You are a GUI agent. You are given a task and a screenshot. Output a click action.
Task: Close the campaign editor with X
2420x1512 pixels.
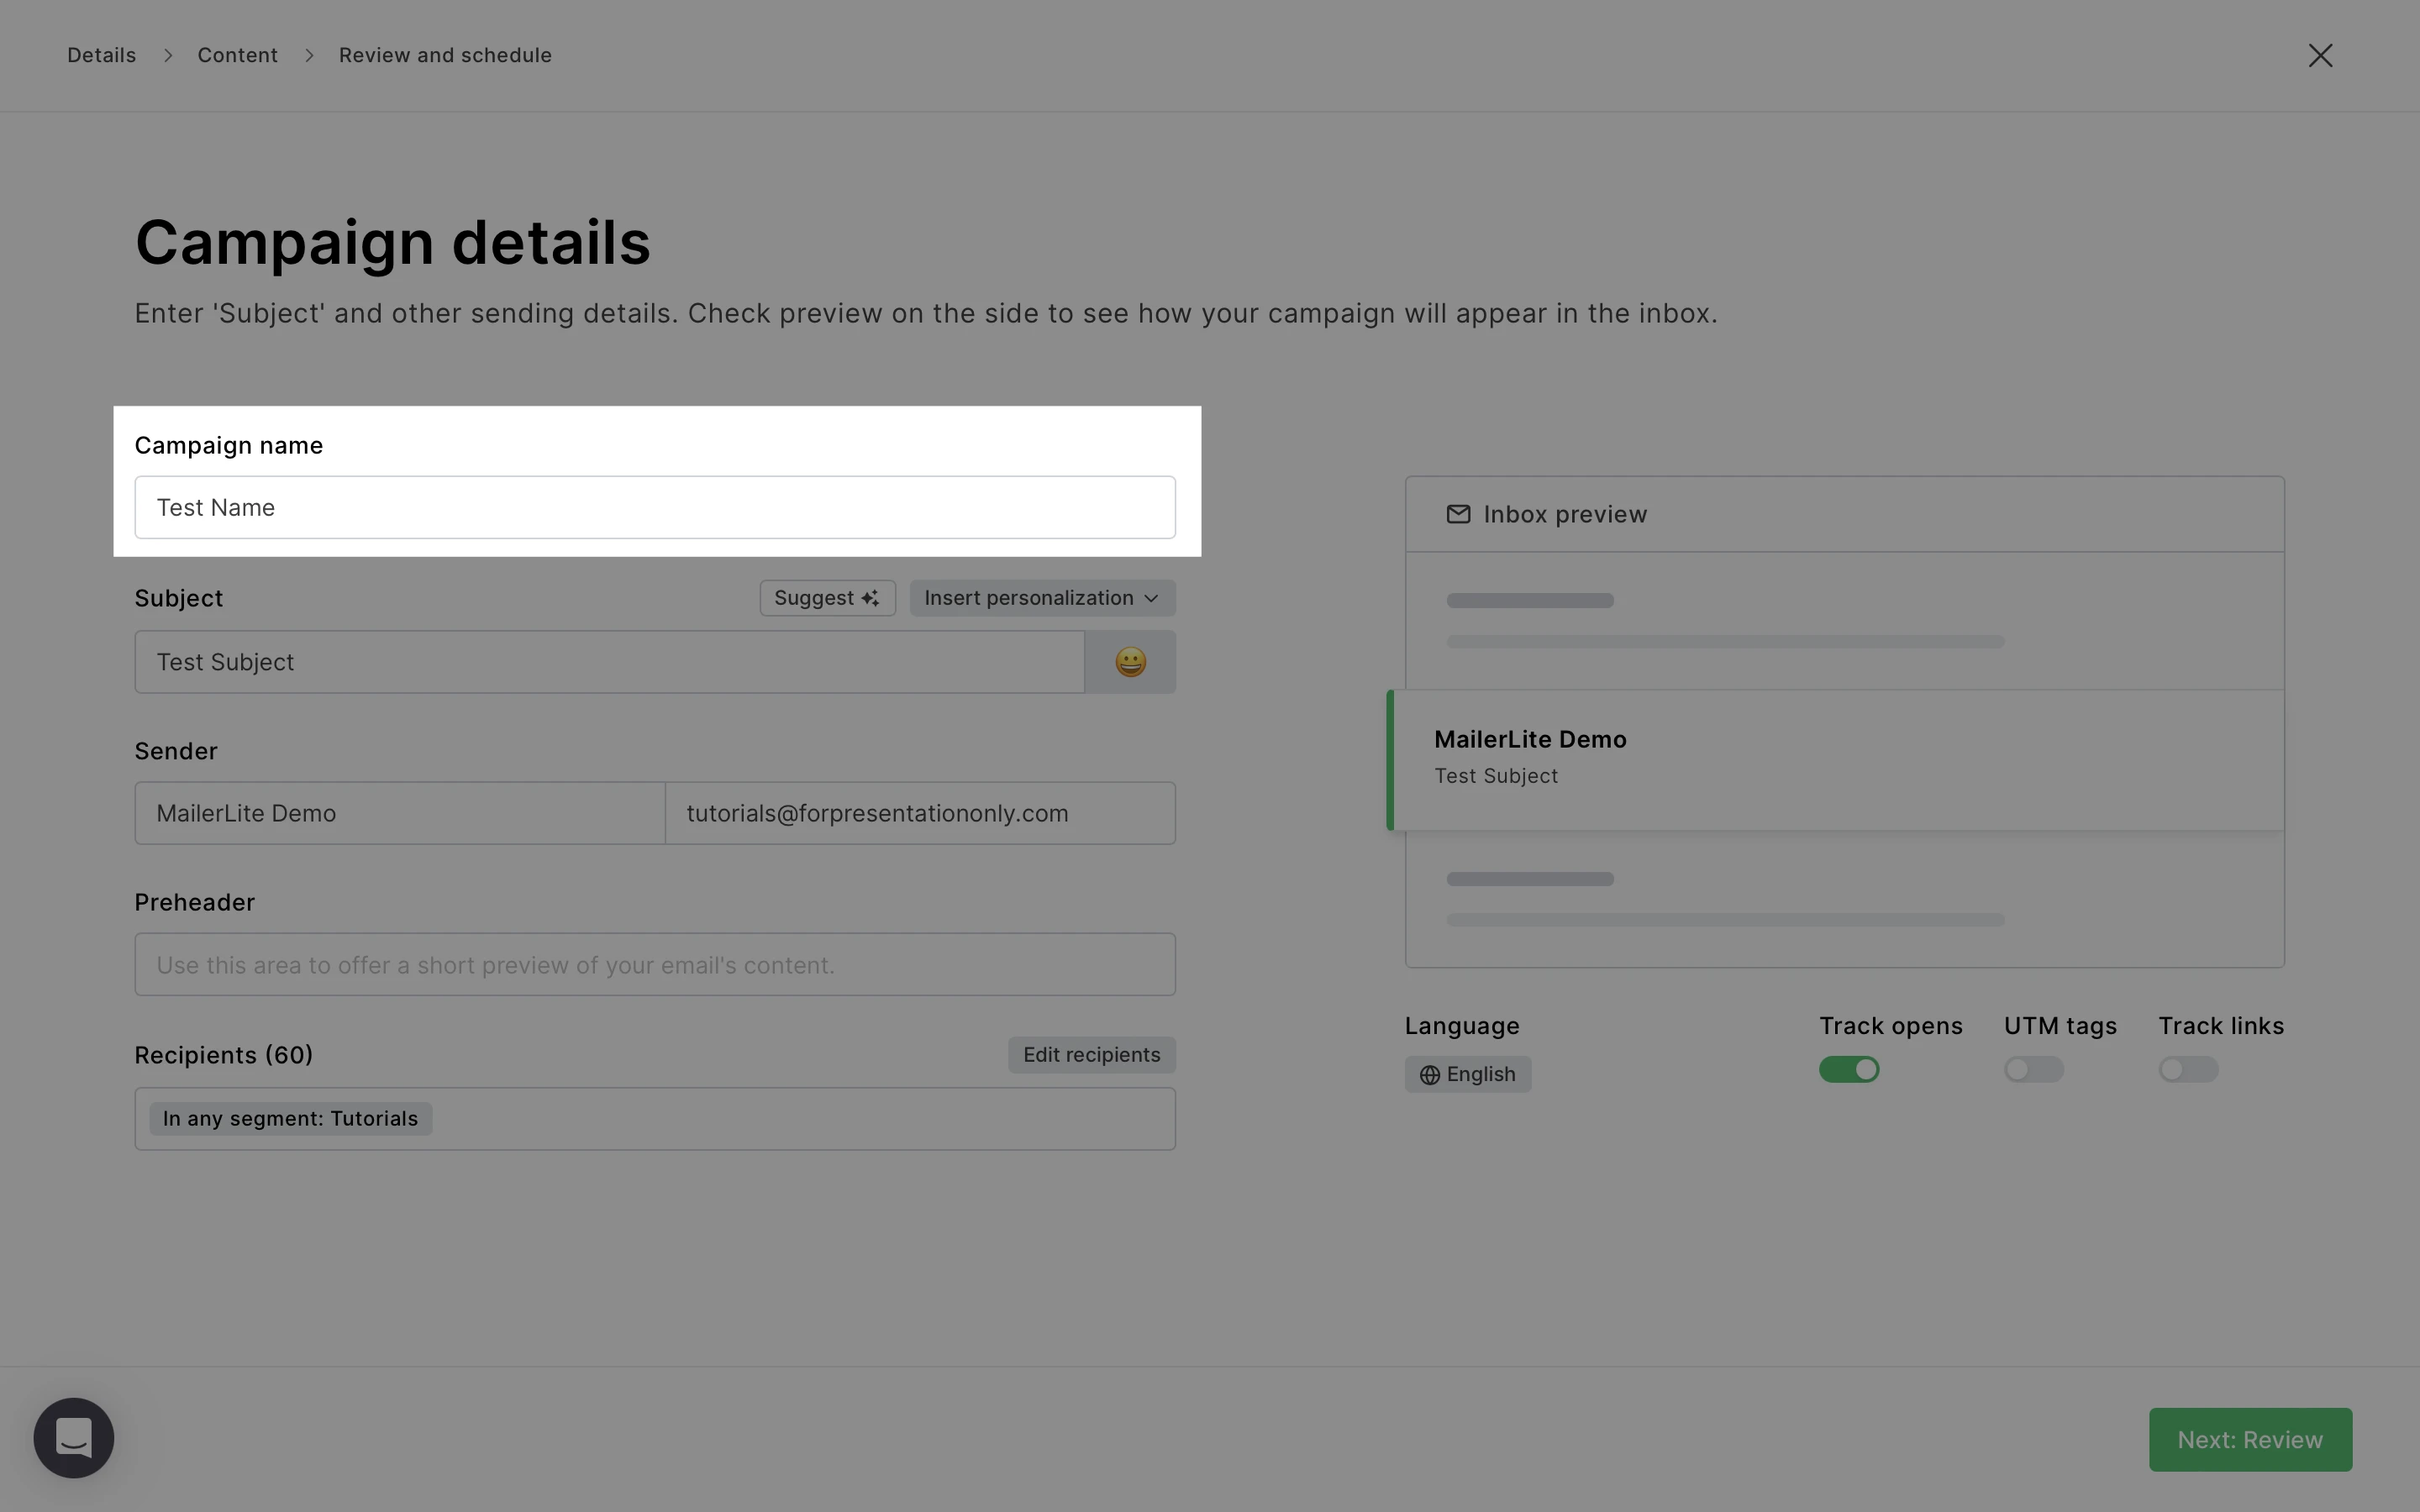tap(2320, 56)
